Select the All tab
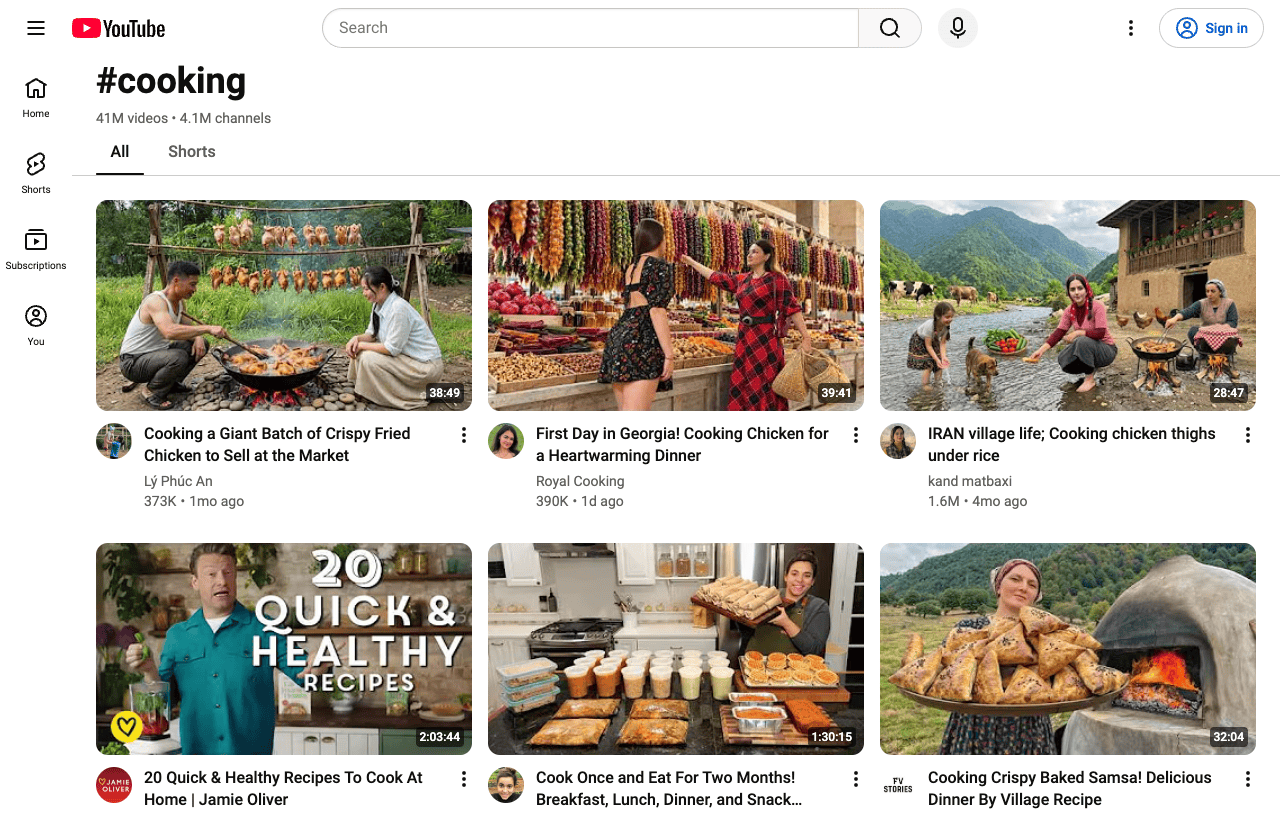 click(120, 152)
